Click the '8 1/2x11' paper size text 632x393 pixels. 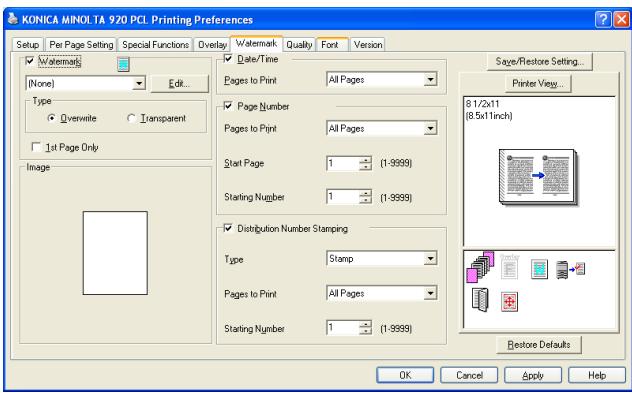[482, 104]
